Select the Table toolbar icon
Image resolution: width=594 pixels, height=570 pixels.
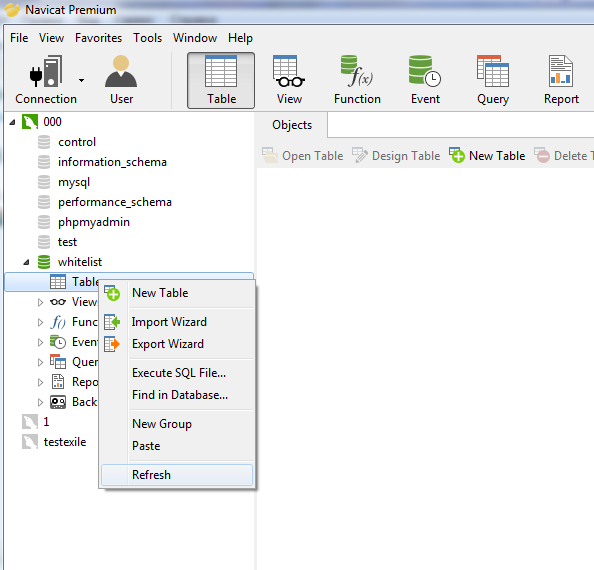pyautogui.click(x=221, y=80)
